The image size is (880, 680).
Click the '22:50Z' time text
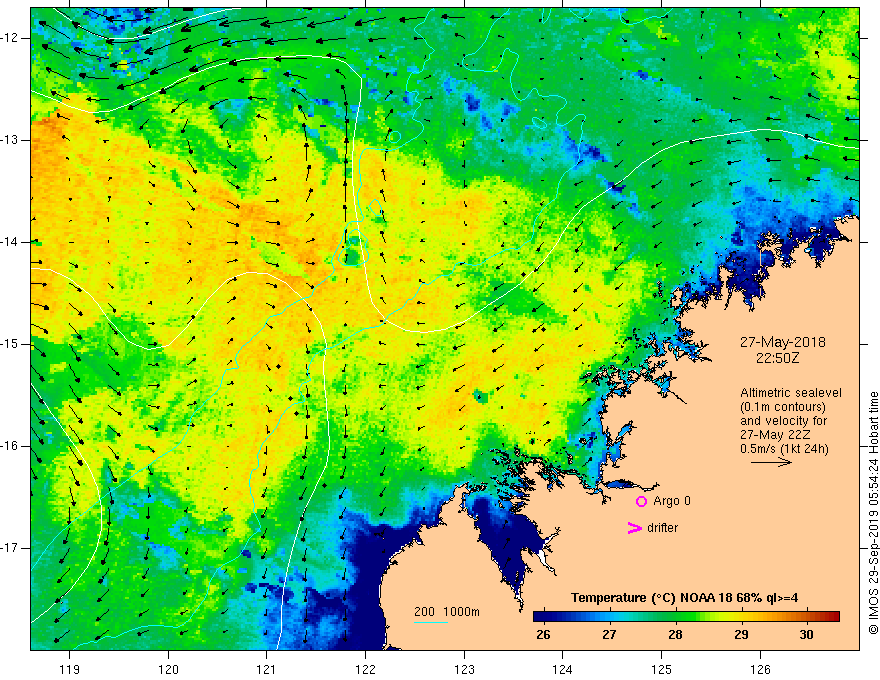point(777,358)
